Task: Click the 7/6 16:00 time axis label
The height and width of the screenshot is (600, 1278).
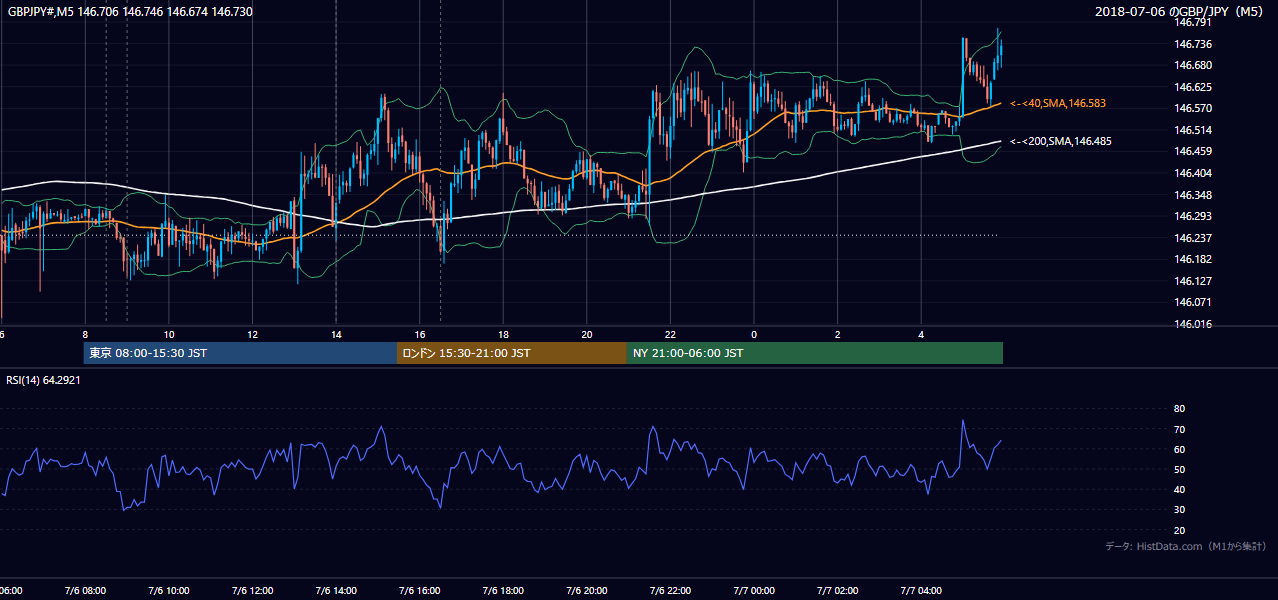Action: pos(419,590)
